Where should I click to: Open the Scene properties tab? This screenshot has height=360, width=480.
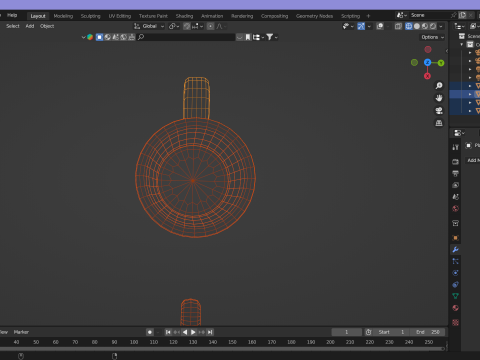point(455,197)
